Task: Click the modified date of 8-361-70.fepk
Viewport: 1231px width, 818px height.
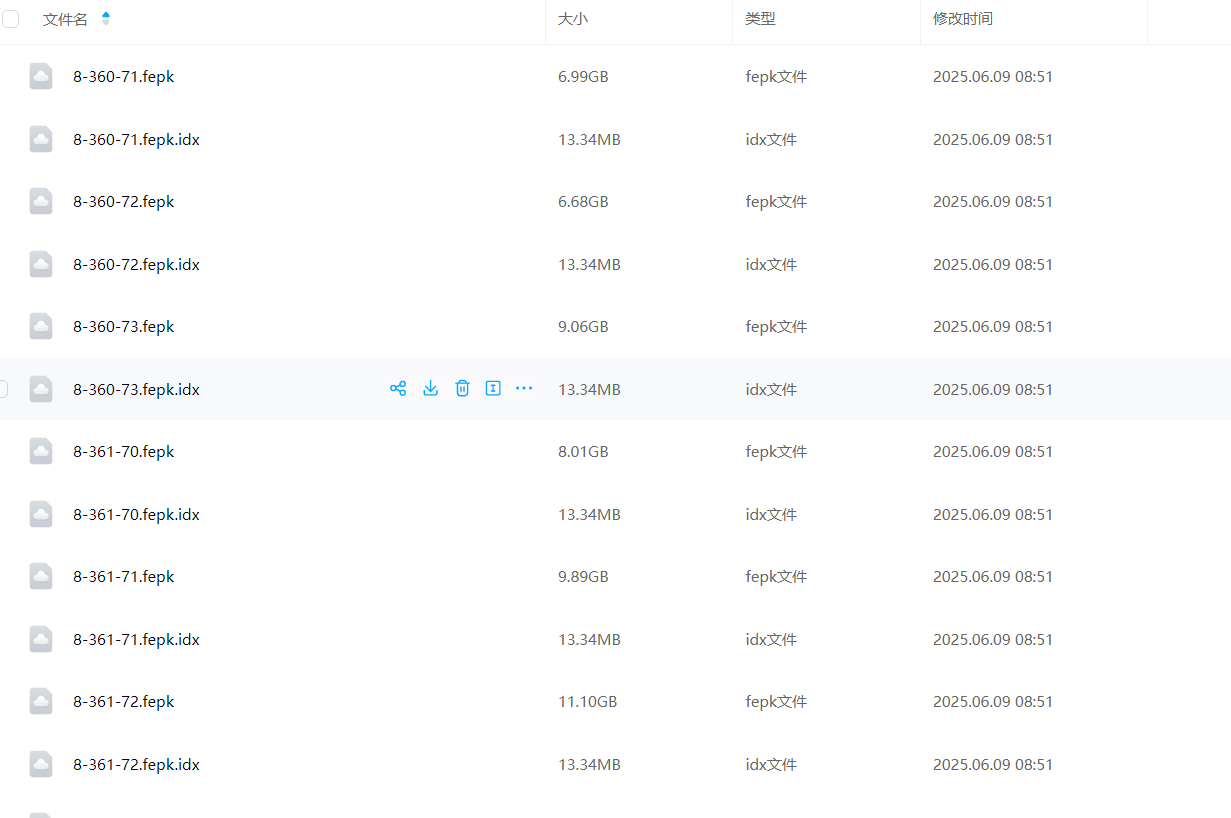Action: point(993,451)
